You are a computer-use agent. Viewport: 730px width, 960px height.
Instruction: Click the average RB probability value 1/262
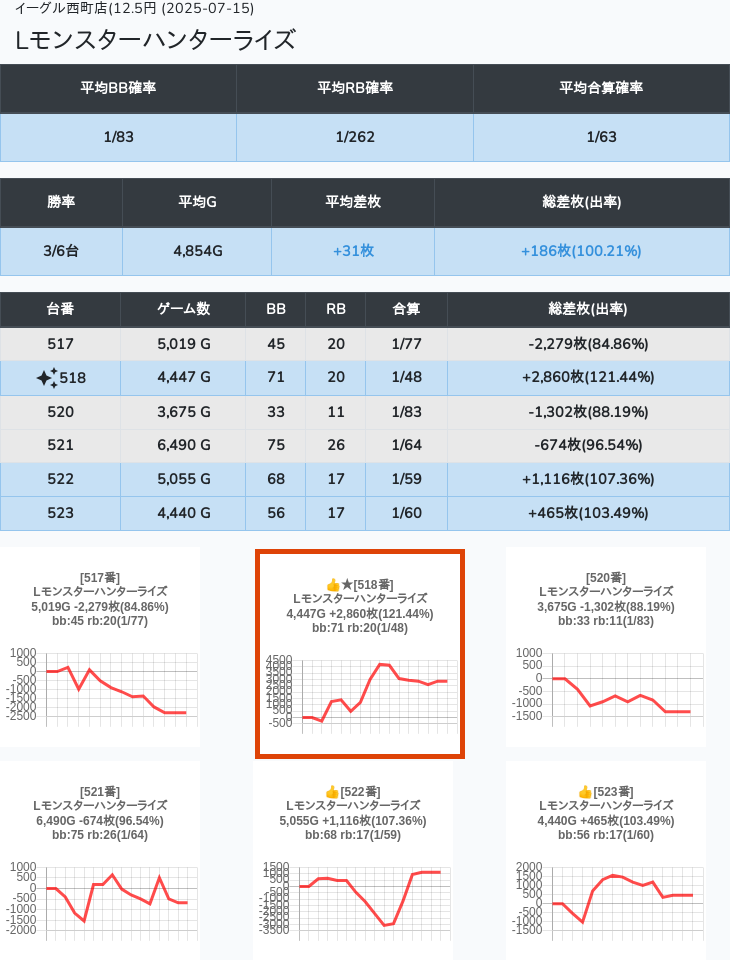coord(355,137)
